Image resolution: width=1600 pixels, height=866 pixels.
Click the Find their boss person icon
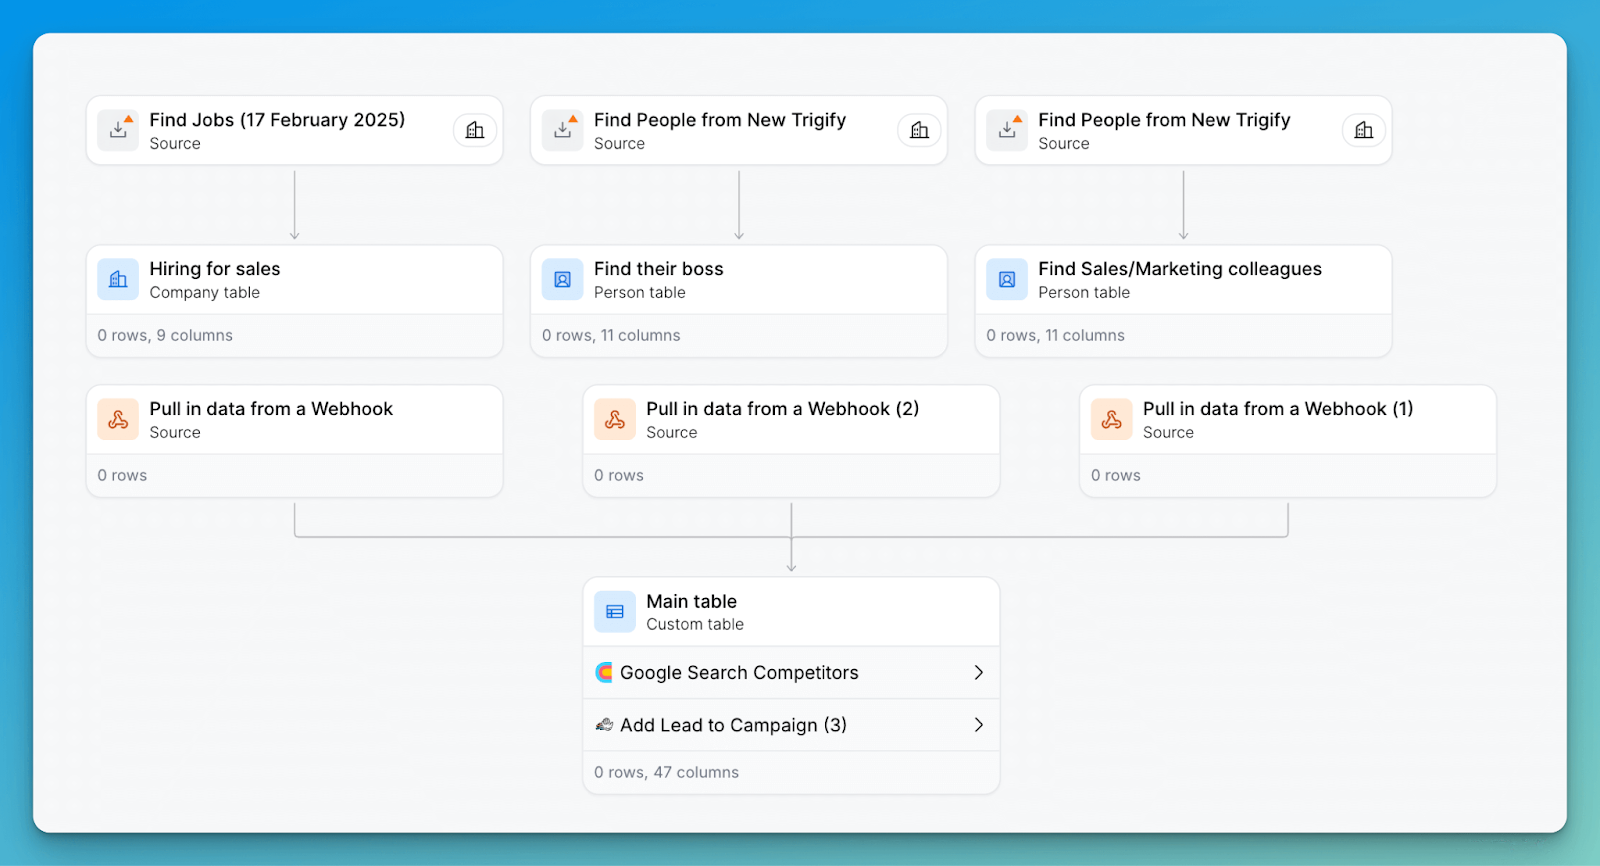[563, 280]
